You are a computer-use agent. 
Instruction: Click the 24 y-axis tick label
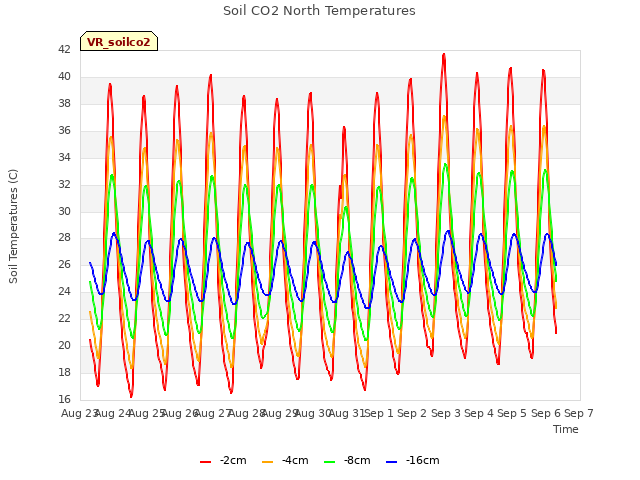coord(64,291)
